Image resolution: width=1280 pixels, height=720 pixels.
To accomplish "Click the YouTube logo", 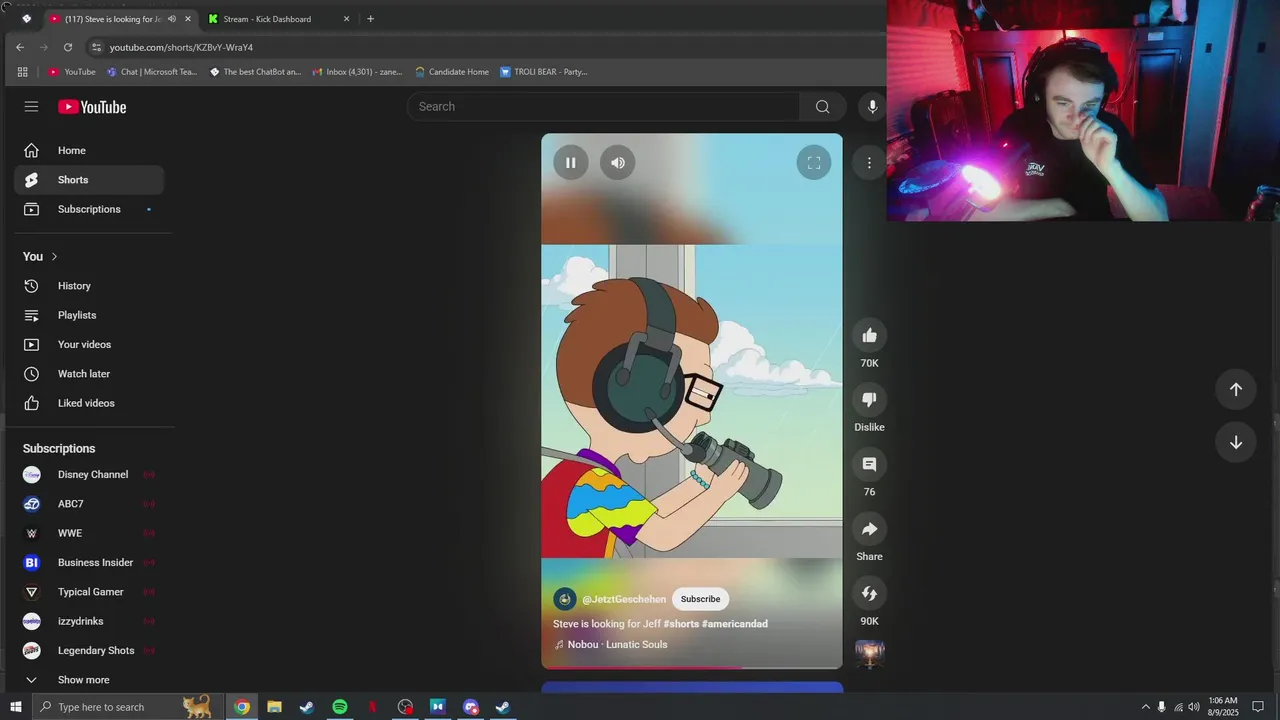I will [92, 107].
